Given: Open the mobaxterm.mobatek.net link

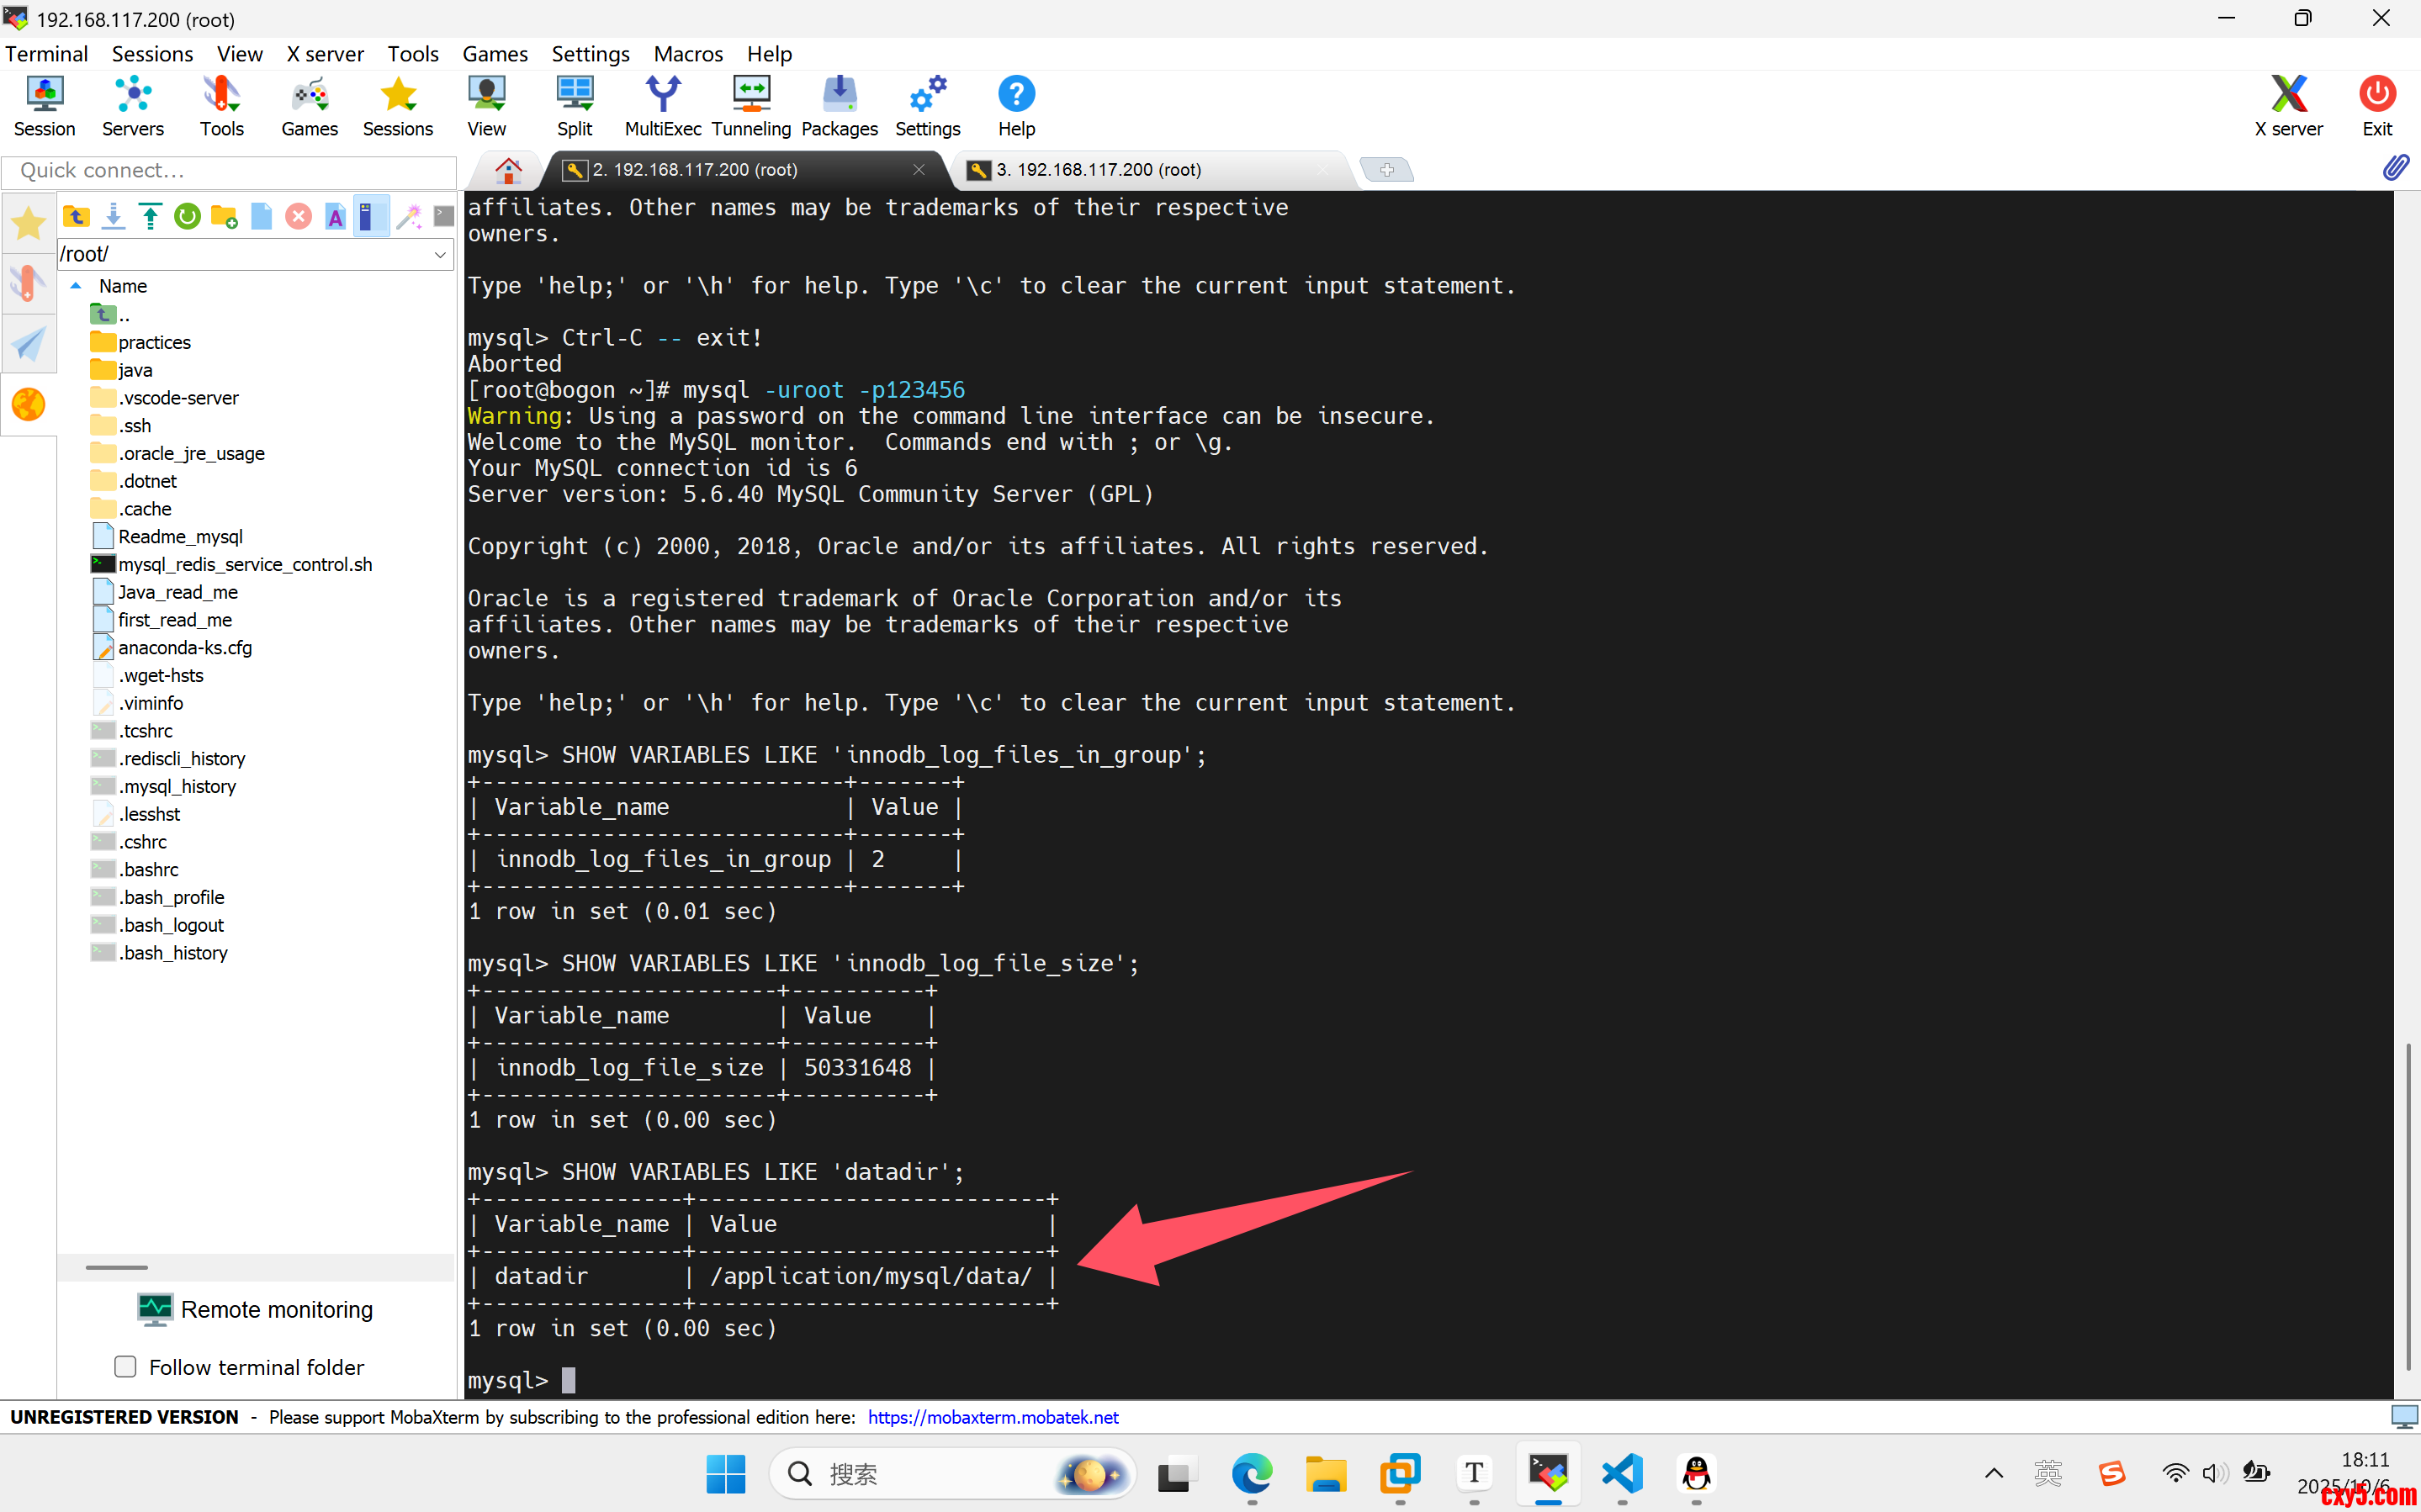Looking at the screenshot, I should [x=992, y=1417].
